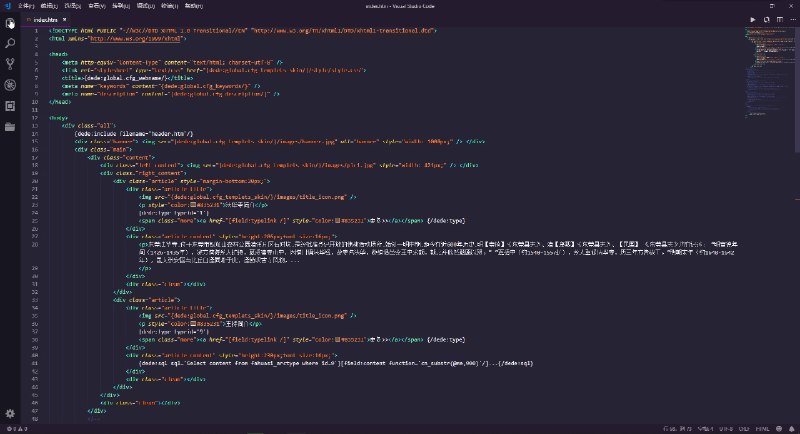Open the Explorer view in activity bar
This screenshot has height=434, width=800.
pos(10,23)
